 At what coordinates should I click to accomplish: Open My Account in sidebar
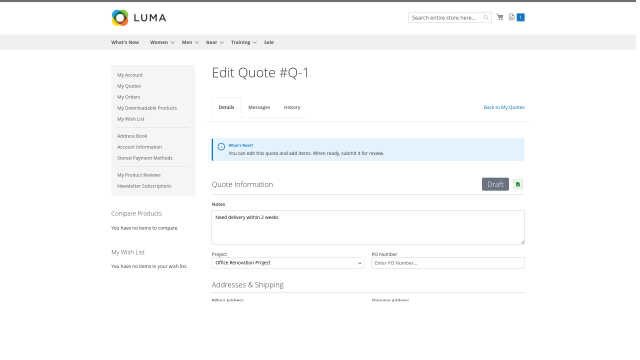130,75
